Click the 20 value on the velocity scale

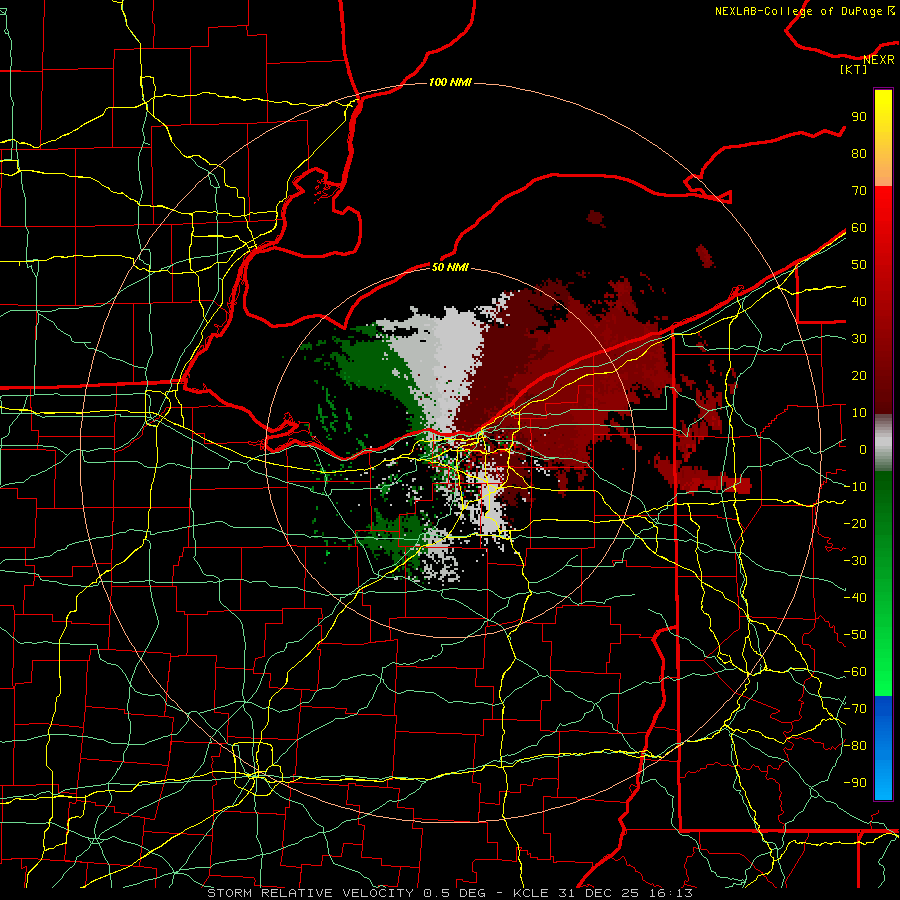click(859, 376)
